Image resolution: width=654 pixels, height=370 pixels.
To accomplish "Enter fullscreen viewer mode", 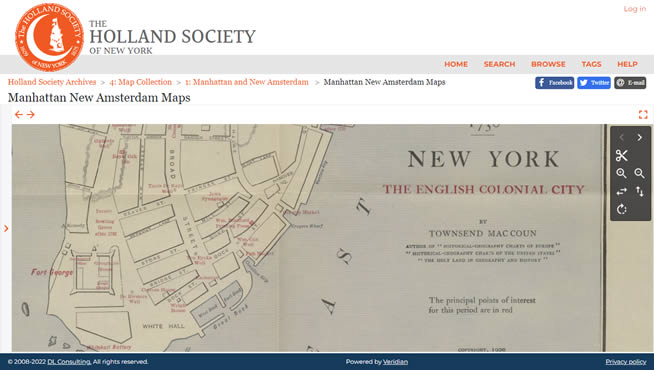I will pos(643,114).
